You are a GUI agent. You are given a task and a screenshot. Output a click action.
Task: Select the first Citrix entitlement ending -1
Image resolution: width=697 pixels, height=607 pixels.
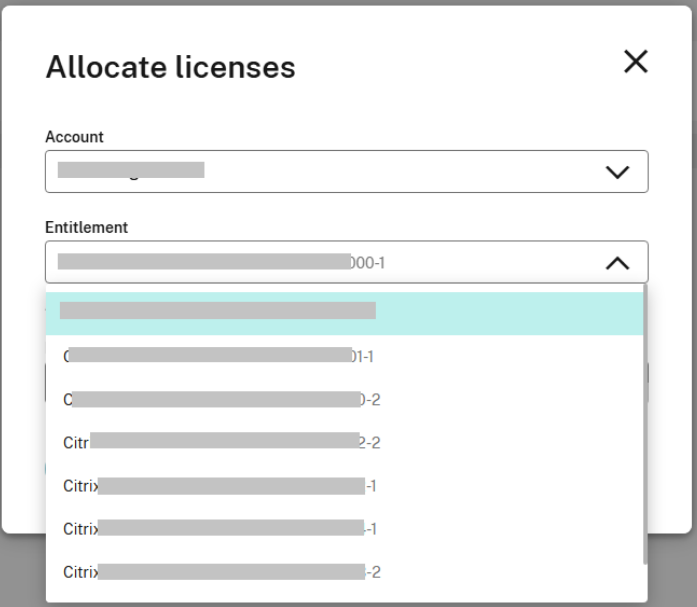pyautogui.click(x=344, y=486)
